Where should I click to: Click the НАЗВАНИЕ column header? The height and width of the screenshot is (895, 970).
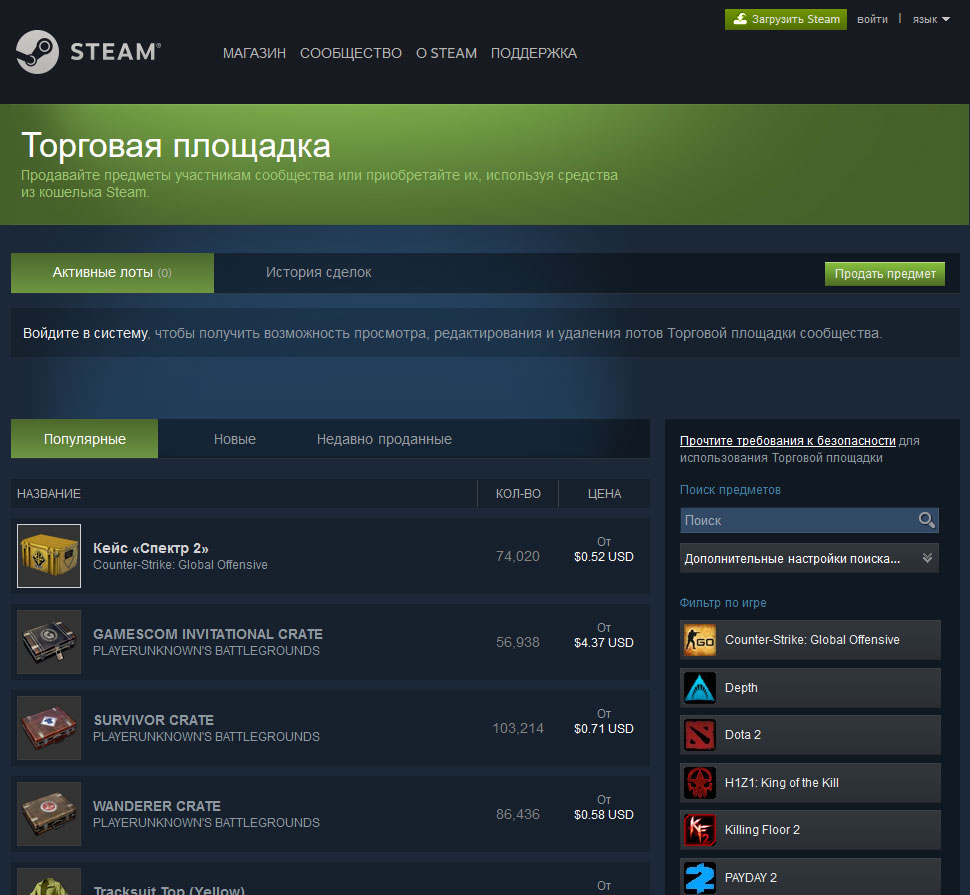point(49,494)
